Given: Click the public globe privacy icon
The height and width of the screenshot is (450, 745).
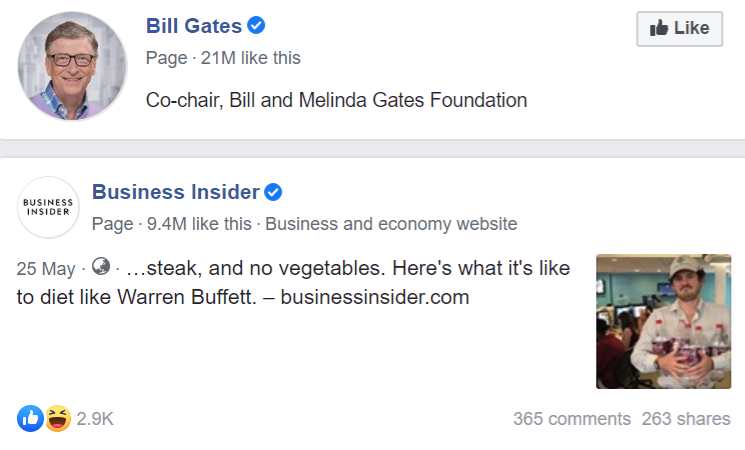Looking at the screenshot, I should point(100,267).
